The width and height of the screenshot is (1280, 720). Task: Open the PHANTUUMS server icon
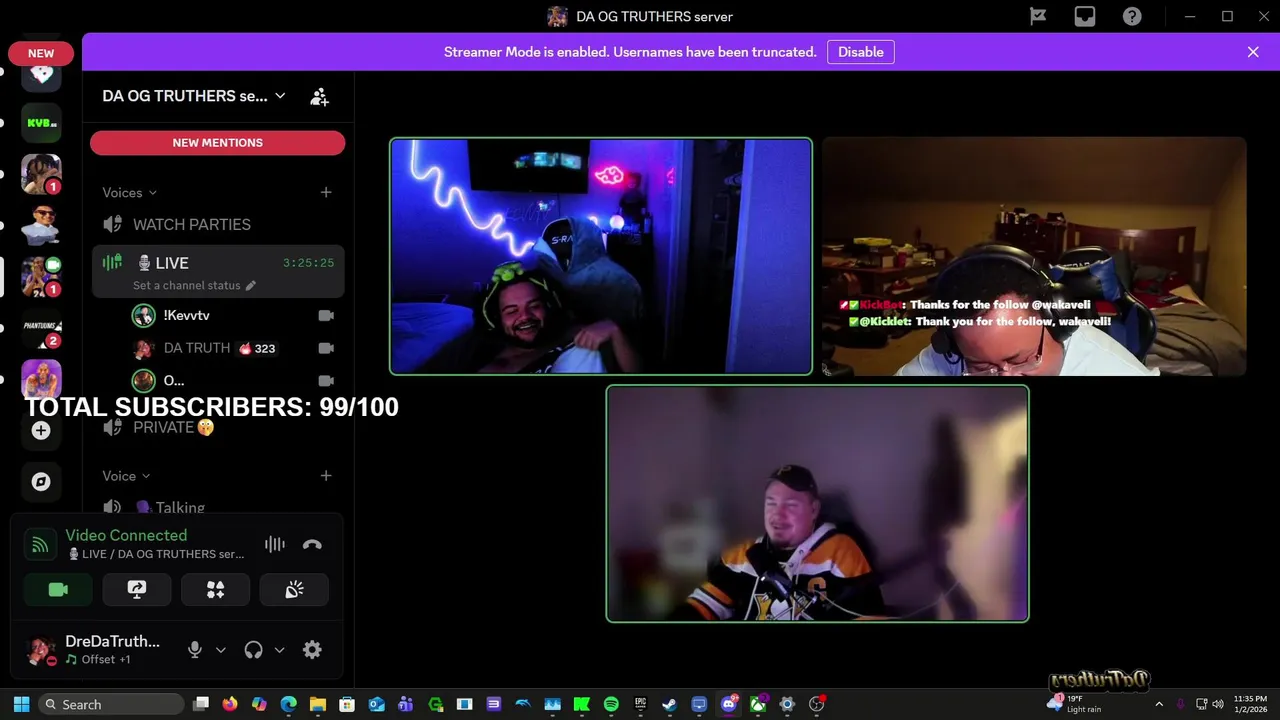click(42, 328)
